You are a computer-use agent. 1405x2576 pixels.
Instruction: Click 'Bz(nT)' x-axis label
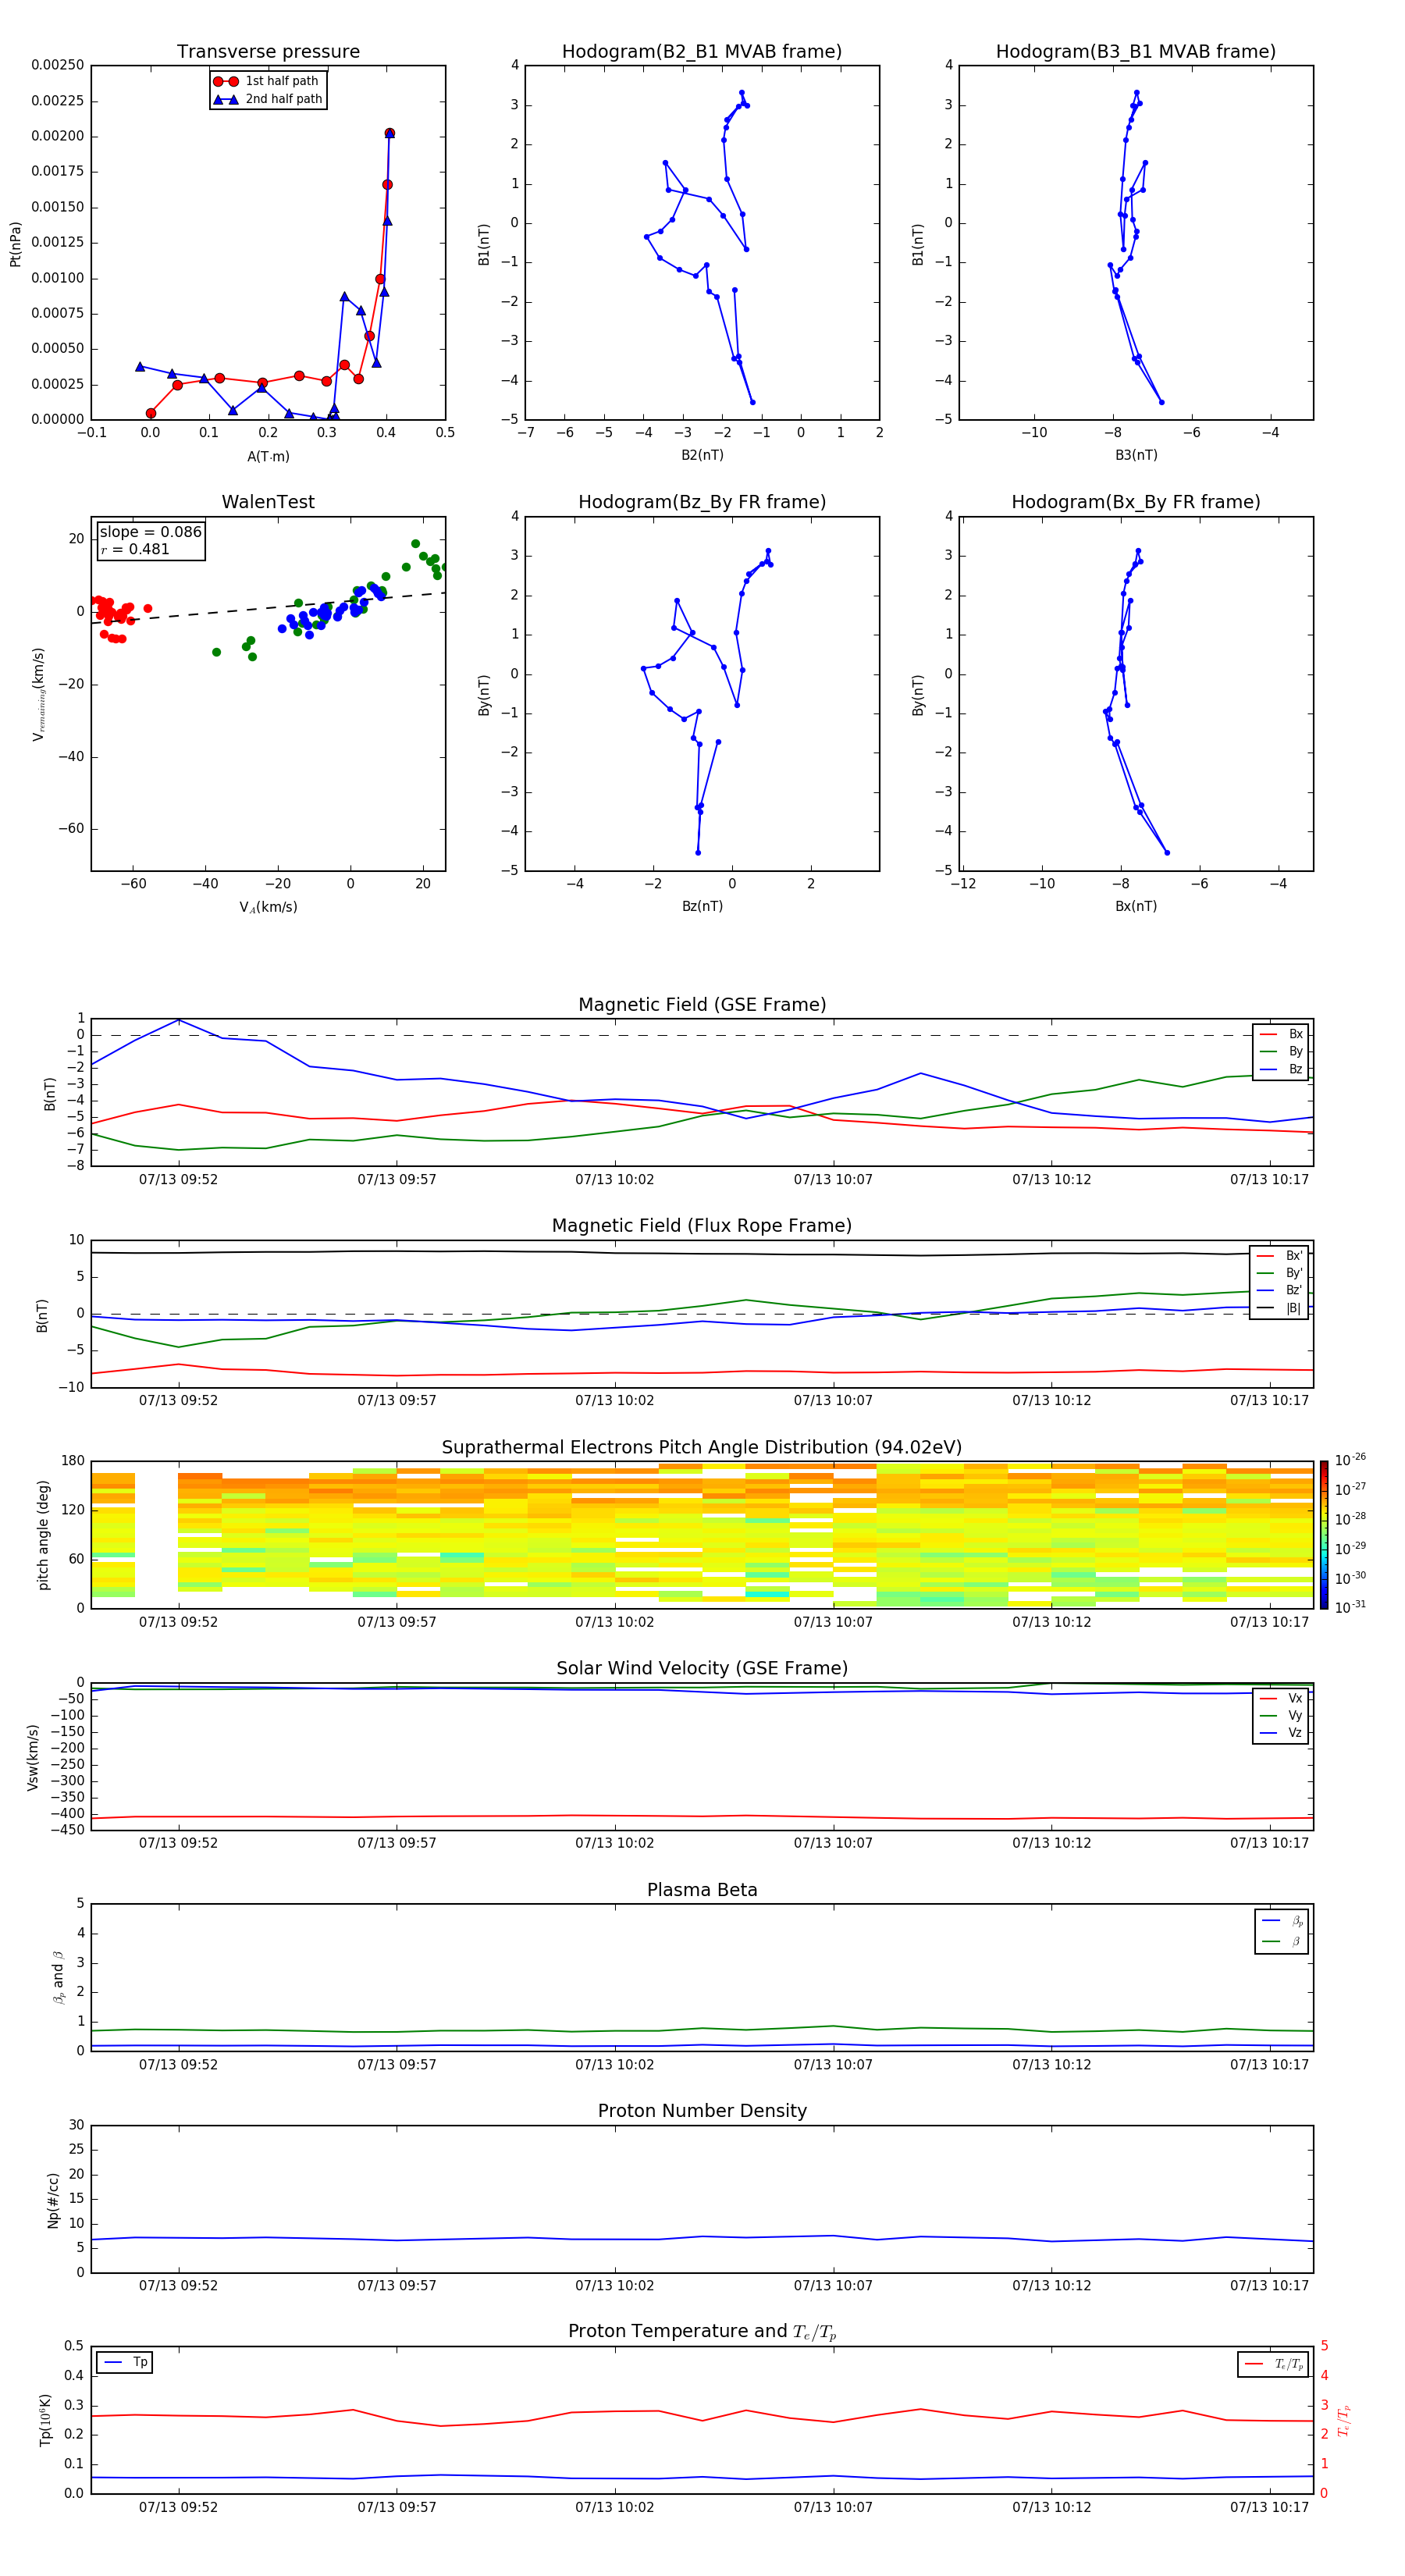coord(702,906)
